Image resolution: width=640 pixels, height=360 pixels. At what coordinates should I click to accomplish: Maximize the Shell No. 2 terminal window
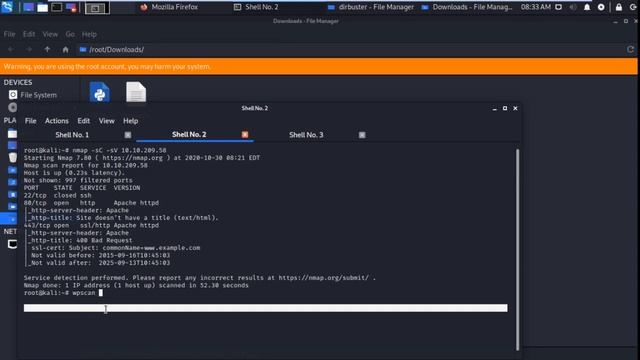(505, 108)
